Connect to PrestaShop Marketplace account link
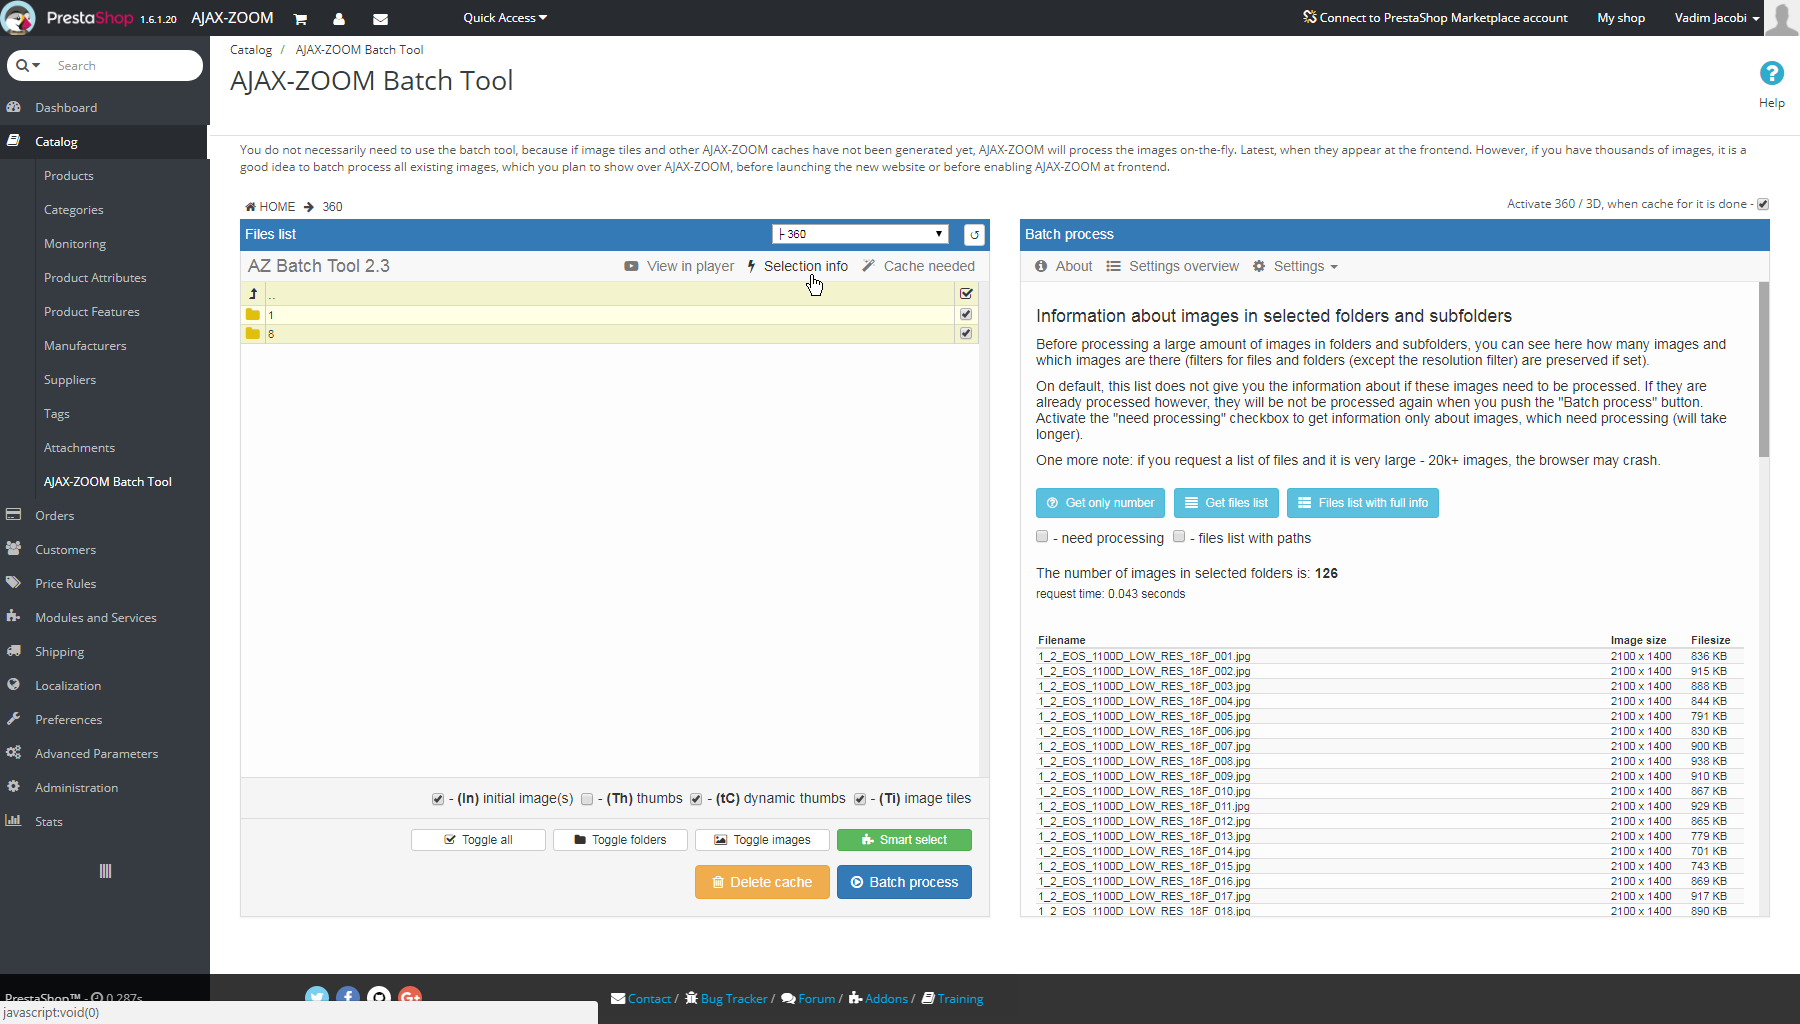Viewport: 1800px width, 1024px height. tap(1435, 18)
